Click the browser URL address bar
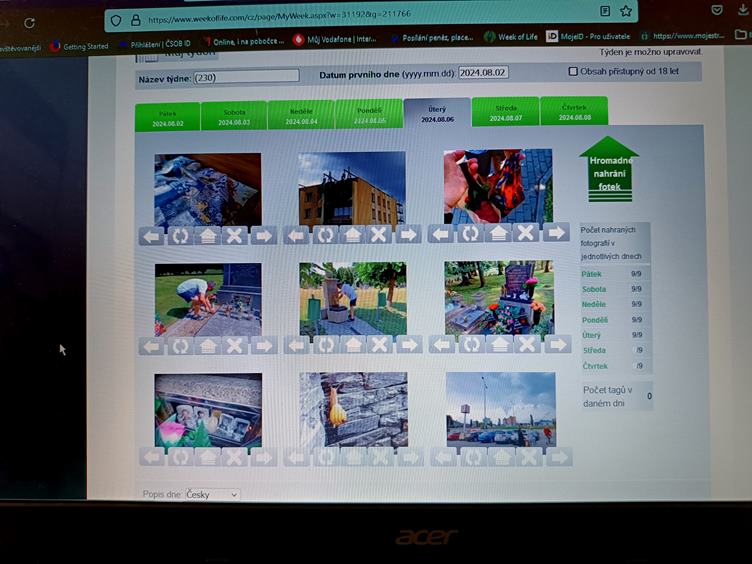 (x=369, y=15)
